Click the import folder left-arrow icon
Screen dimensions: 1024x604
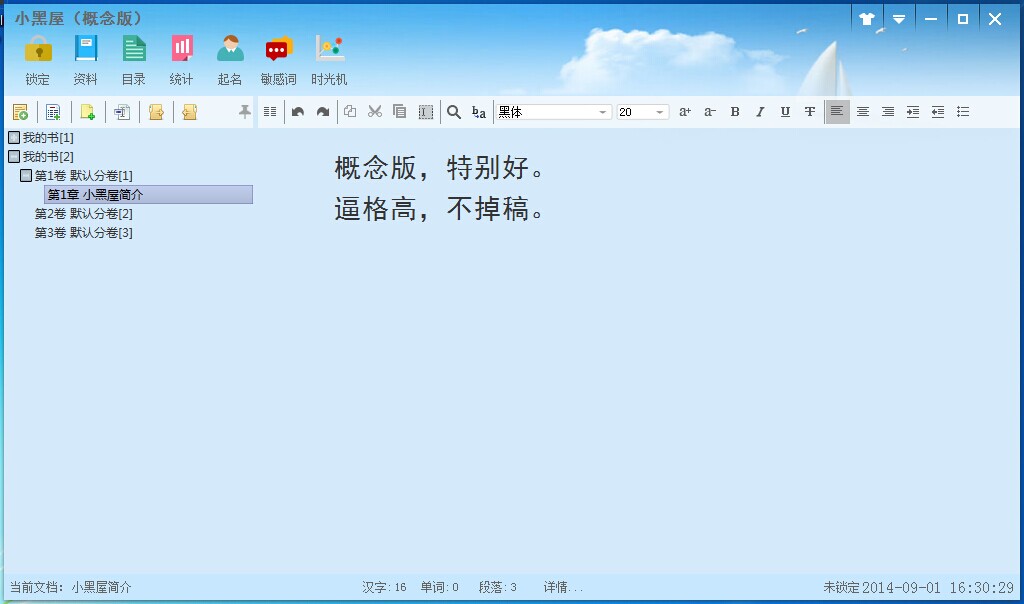[189, 112]
